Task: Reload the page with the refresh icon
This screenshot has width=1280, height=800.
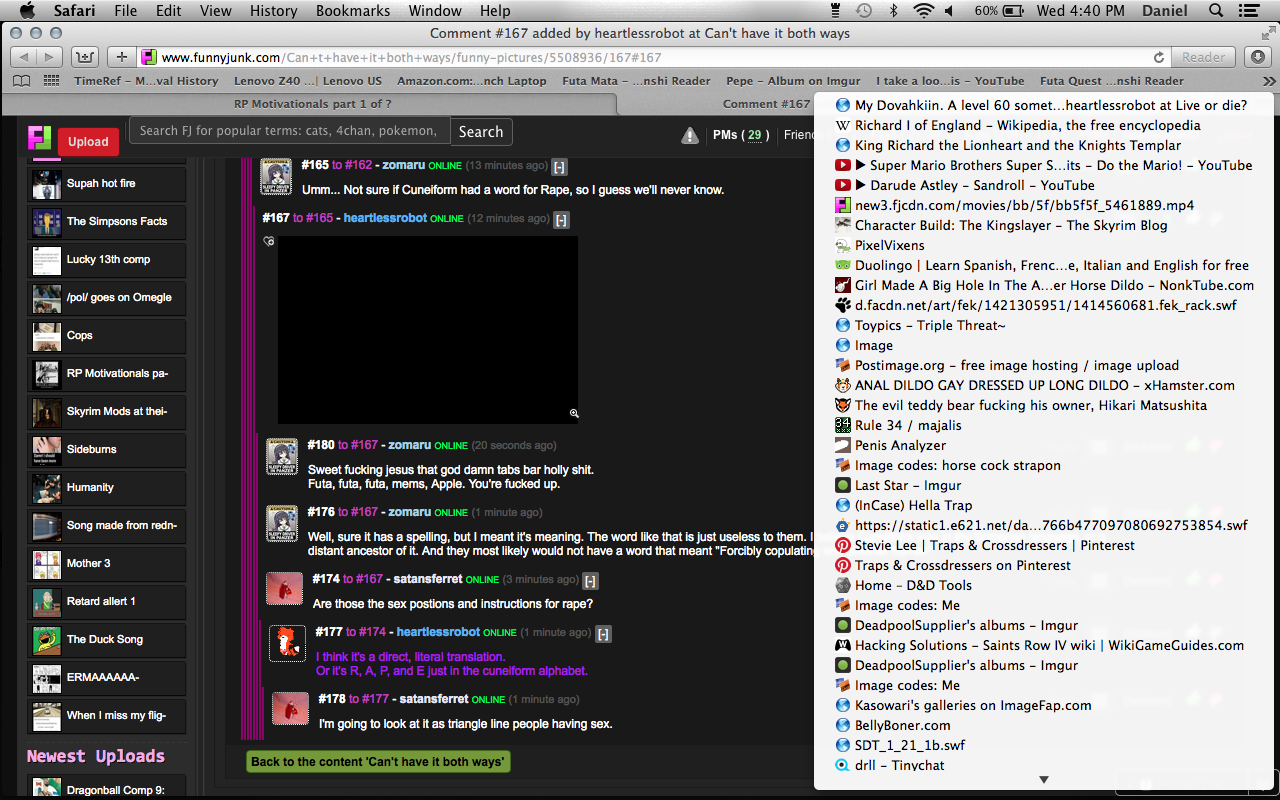Action: [x=1159, y=58]
